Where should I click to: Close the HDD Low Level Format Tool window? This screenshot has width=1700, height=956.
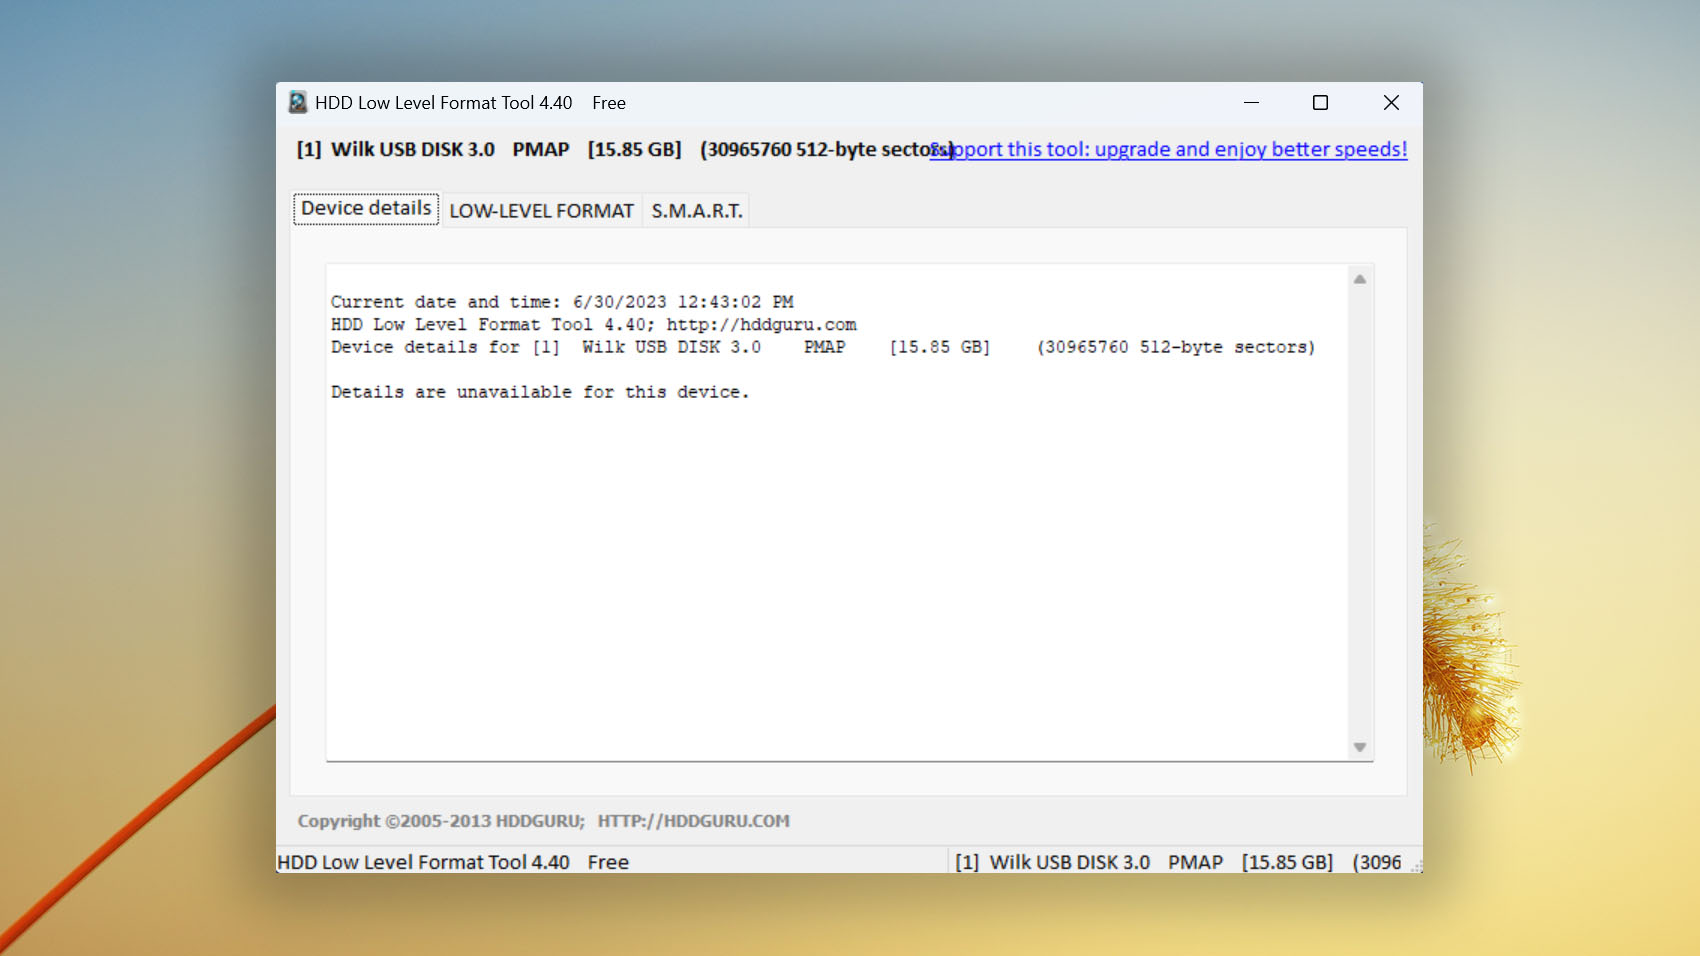coord(1390,102)
